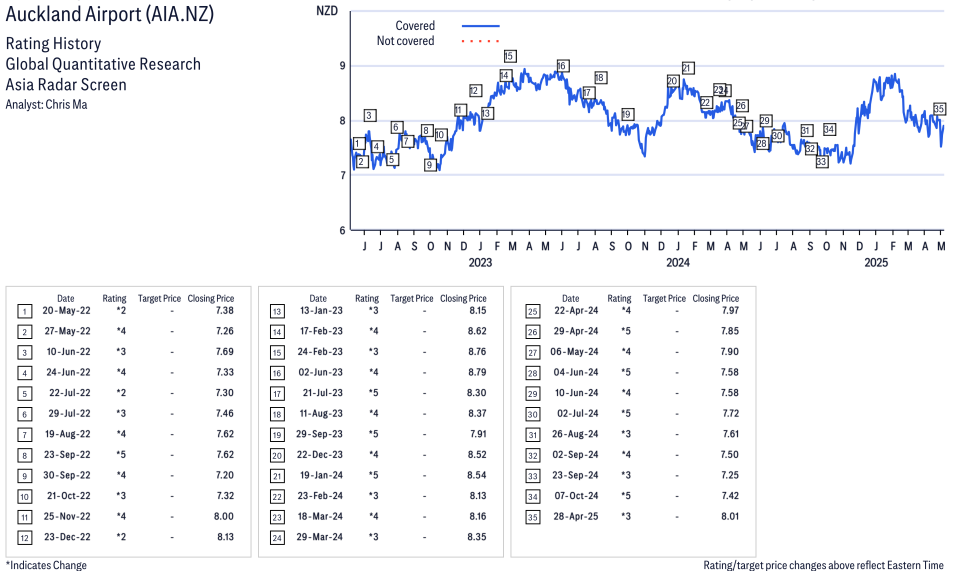
Task: Click the 29-Sep-23 date cell
Action: click(x=319, y=434)
